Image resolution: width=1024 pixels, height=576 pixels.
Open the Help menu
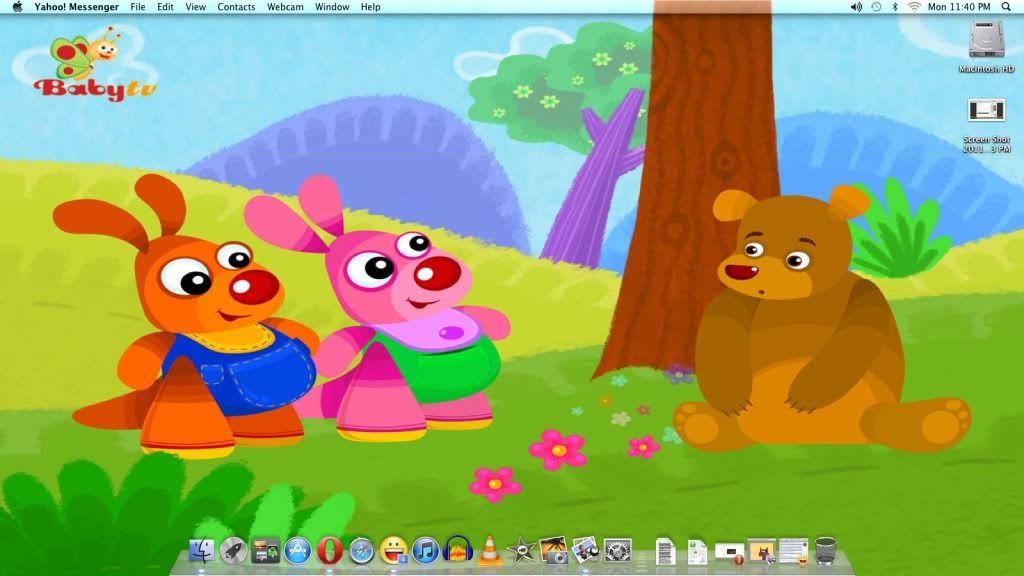tap(370, 7)
